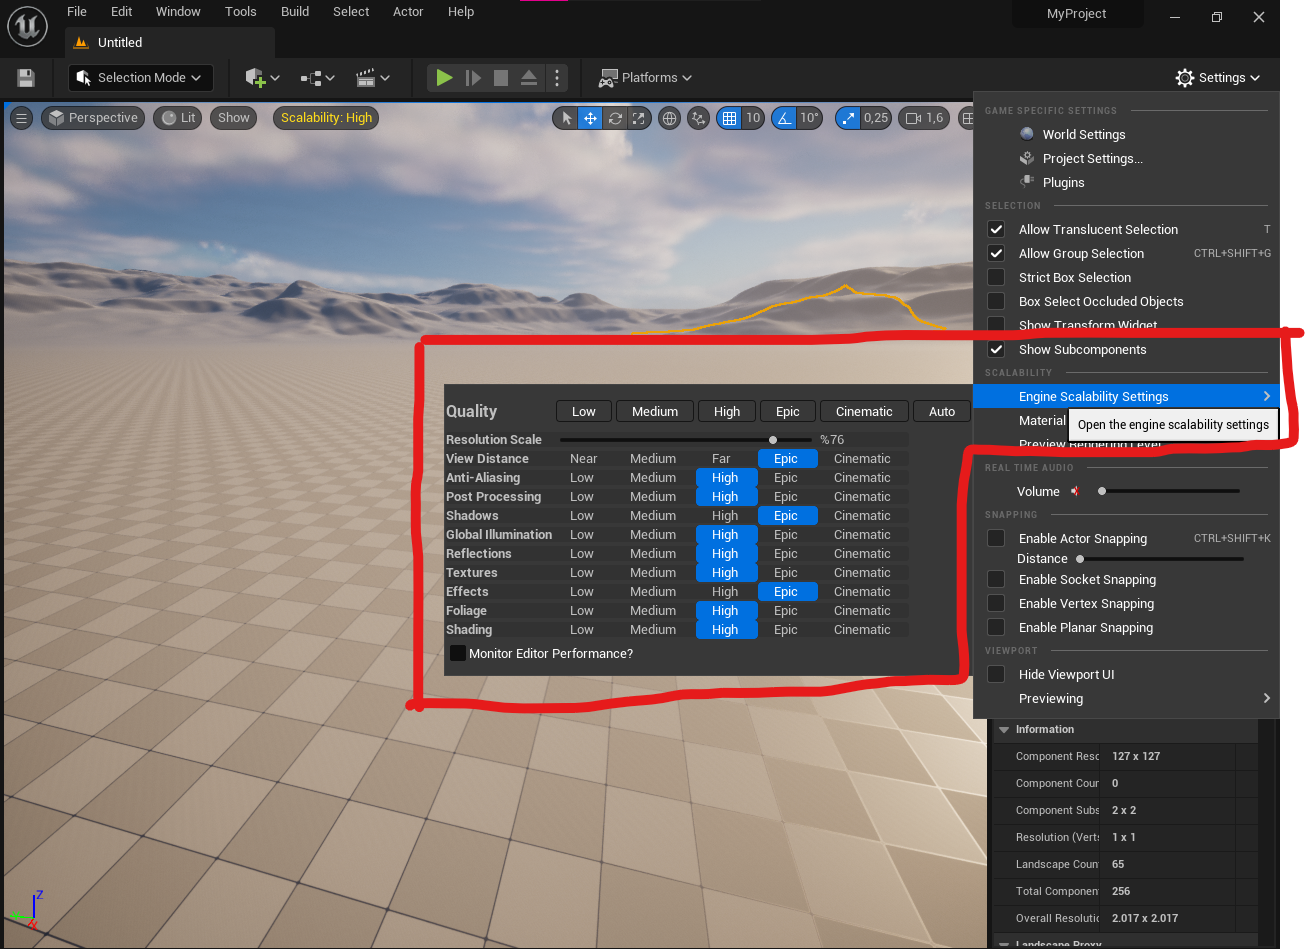The image size is (1305, 949).
Task: Toggle Allow Translucent Selection checkbox
Action: pos(996,229)
